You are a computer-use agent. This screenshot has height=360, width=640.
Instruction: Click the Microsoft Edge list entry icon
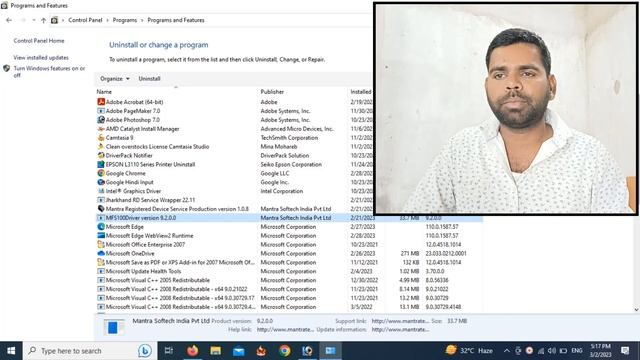click(x=101, y=227)
